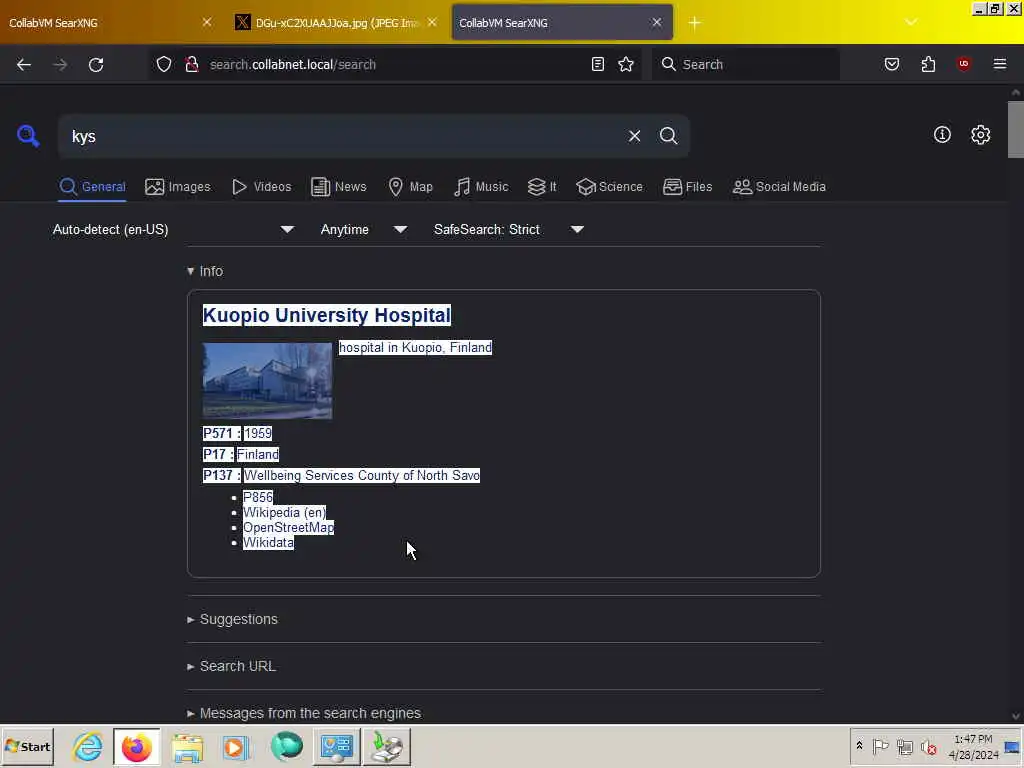Screen dimensions: 1024x768
Task: Open the Action Center flag icon
Action: (880, 746)
